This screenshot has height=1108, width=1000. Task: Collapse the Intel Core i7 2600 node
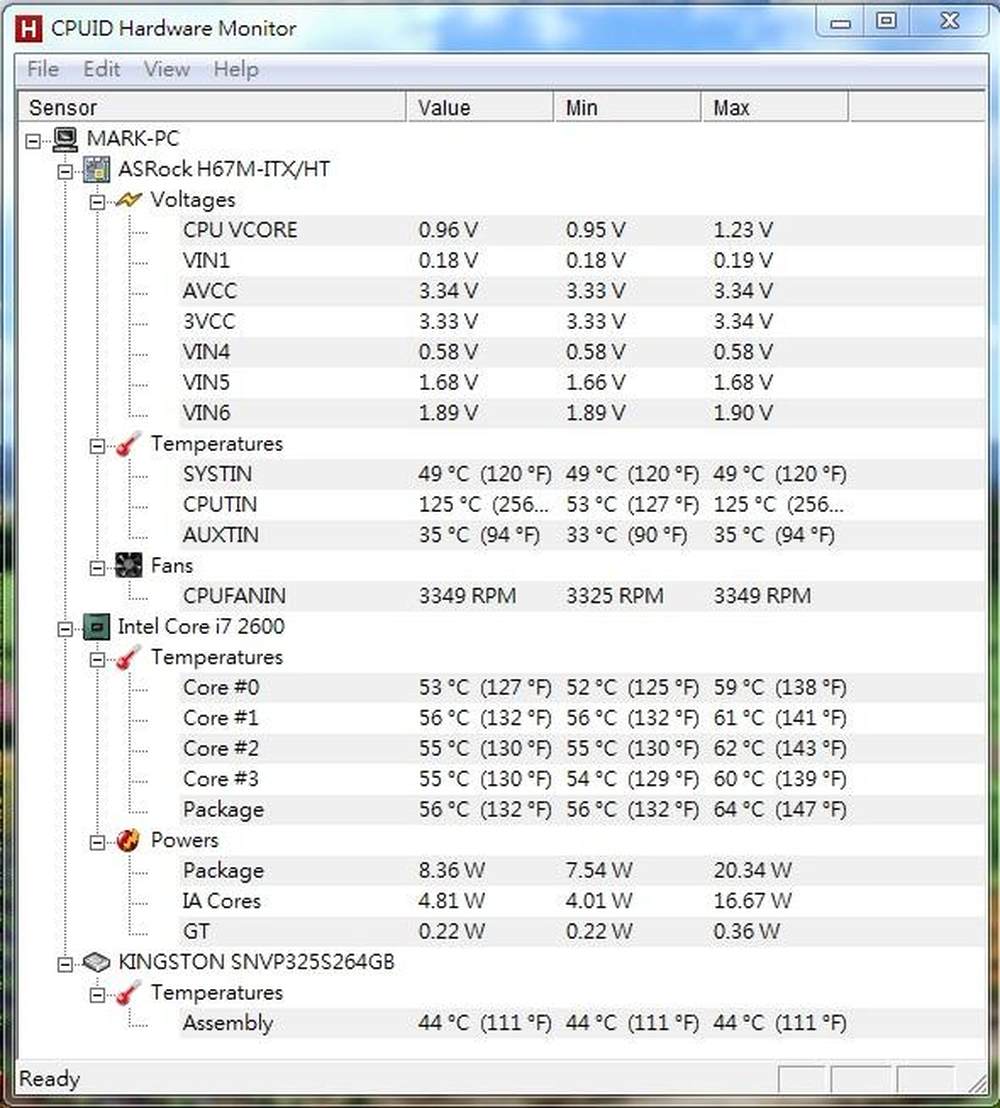[65, 629]
